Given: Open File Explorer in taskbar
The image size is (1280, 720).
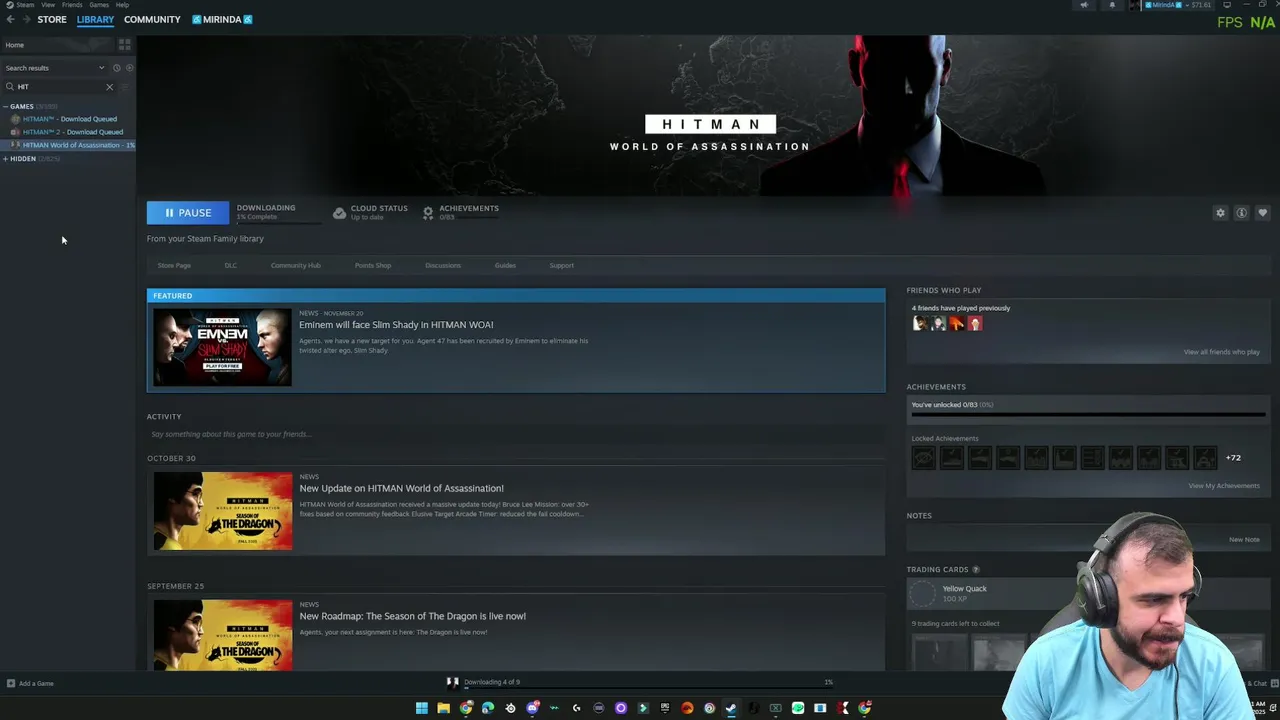Looking at the screenshot, I should point(443,708).
